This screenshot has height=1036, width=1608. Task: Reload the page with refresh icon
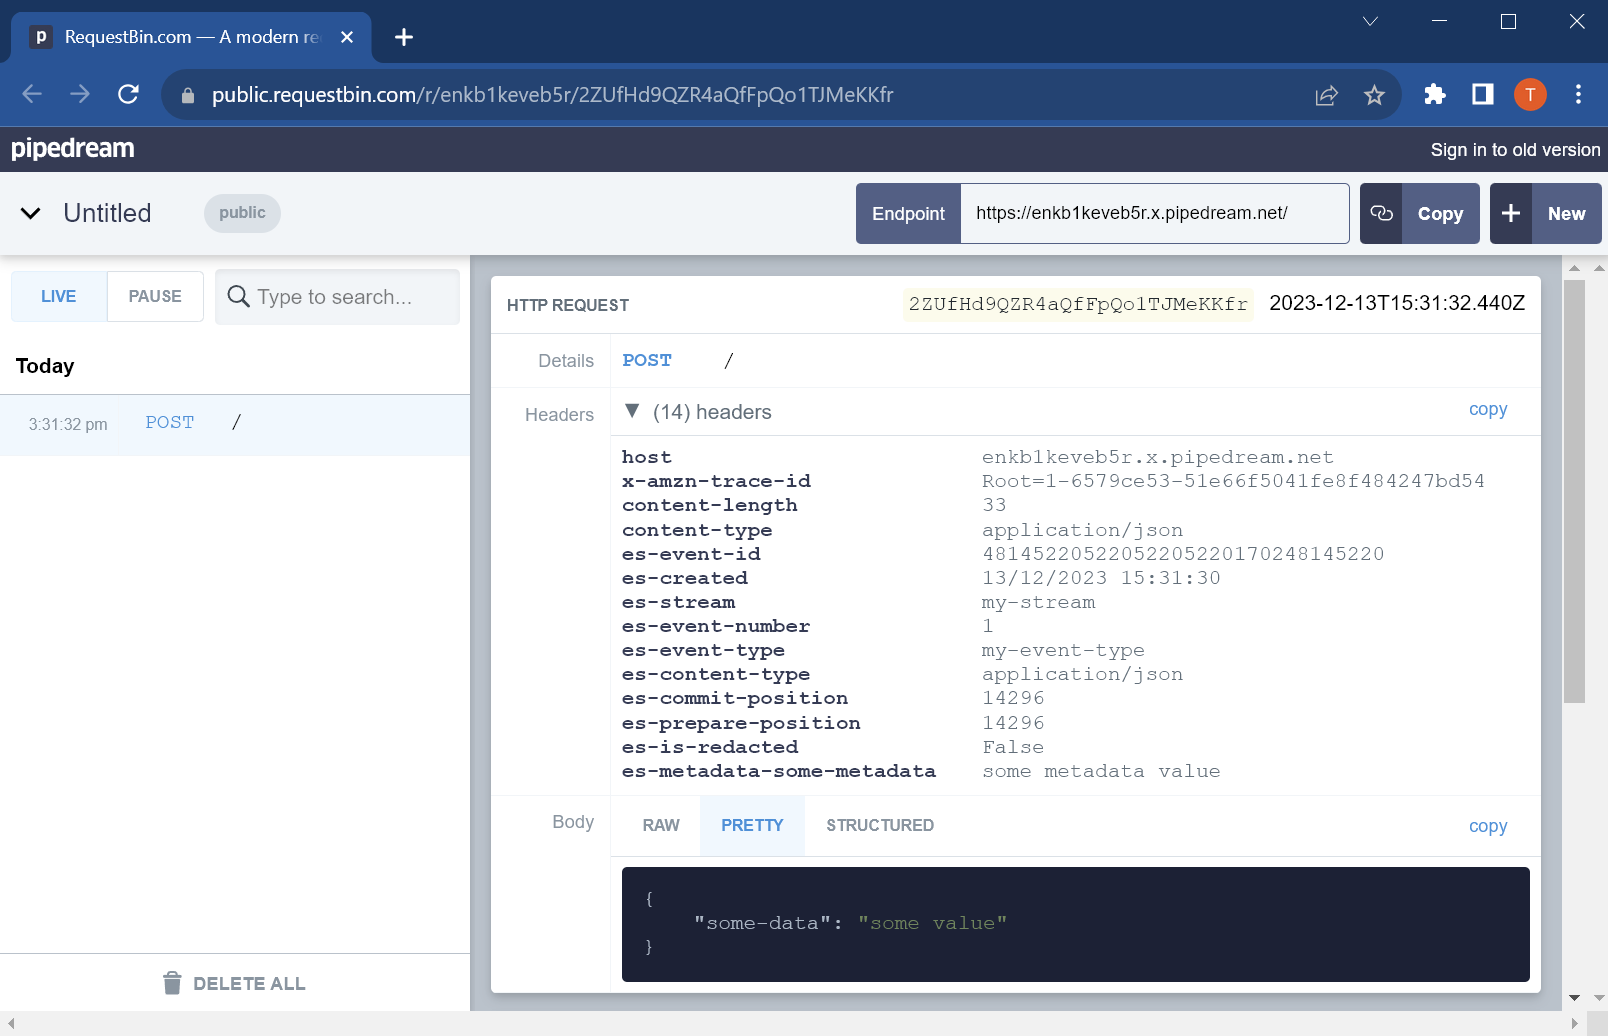click(128, 94)
